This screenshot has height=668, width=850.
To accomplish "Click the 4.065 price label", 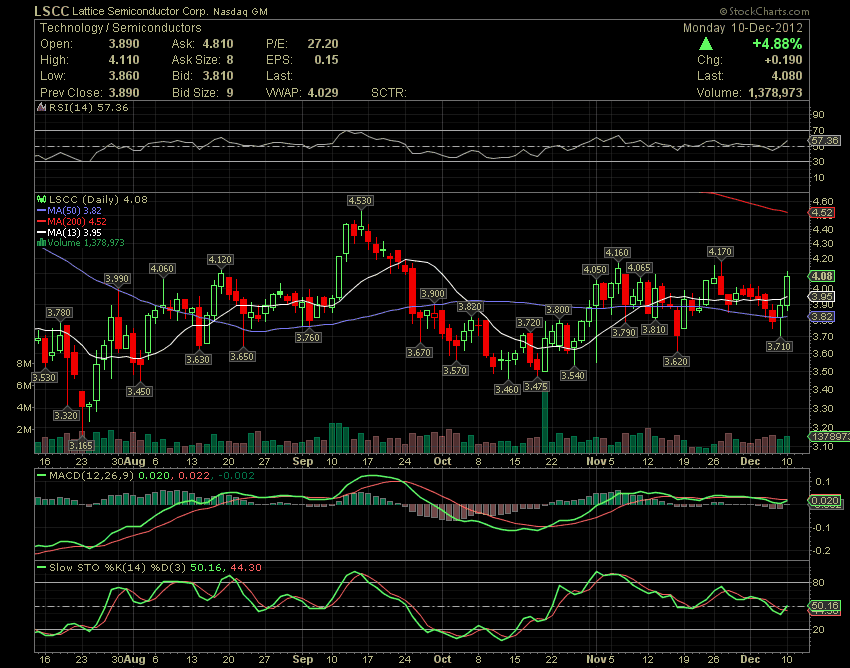I will tap(639, 268).
